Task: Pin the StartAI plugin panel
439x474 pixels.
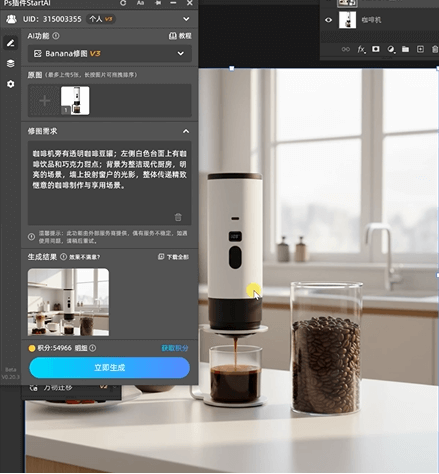Action: [x=158, y=3]
